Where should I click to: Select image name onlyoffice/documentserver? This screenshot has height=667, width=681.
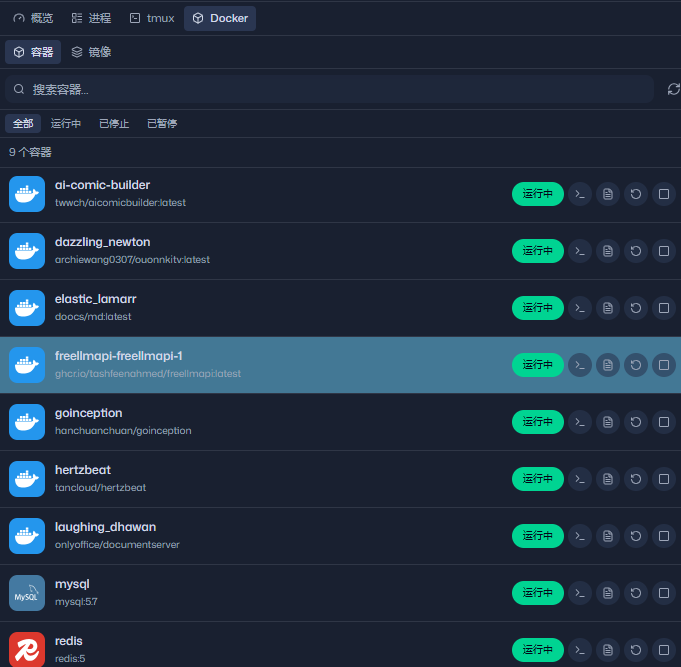coord(117,545)
